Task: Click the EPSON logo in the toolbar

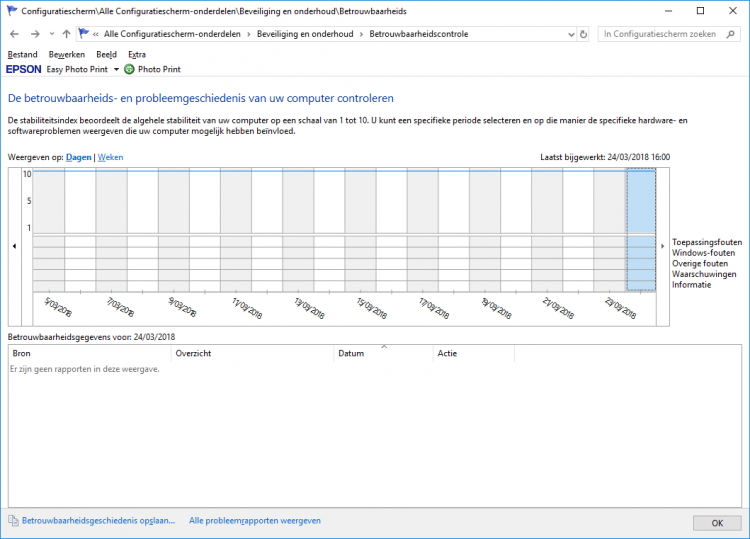Action: coord(23,70)
